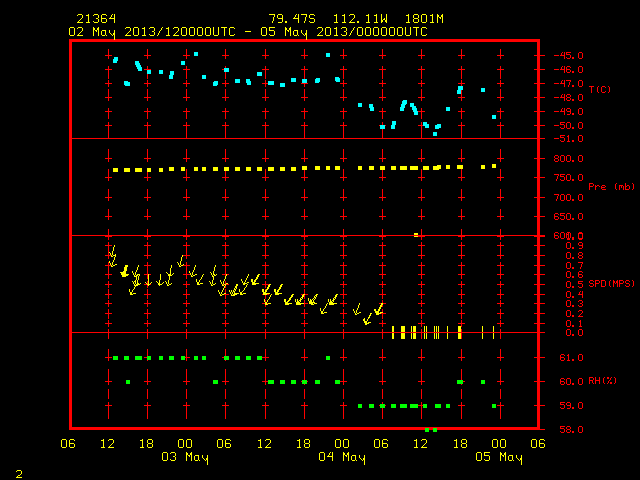640x480 pixels.
Task: Click the 750.0 pressure tick value
Action: pos(568,178)
